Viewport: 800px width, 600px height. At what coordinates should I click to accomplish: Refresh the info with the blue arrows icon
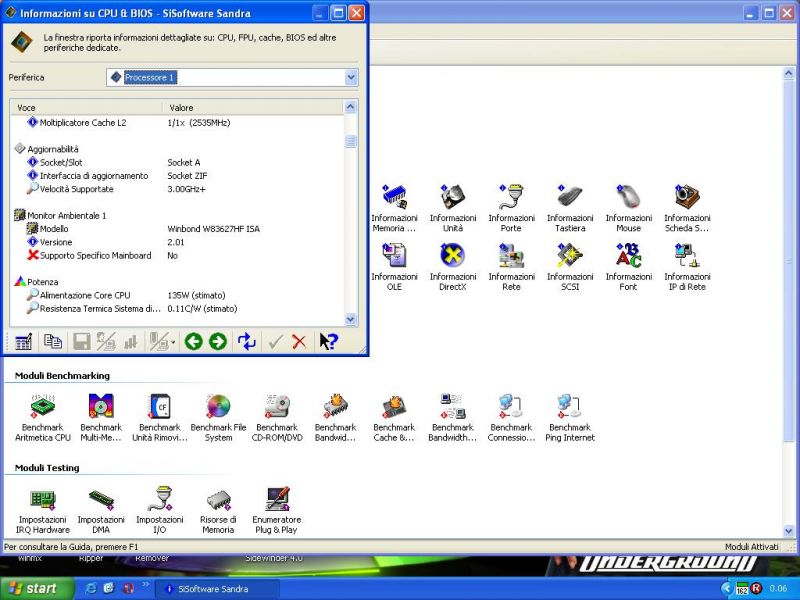click(247, 341)
